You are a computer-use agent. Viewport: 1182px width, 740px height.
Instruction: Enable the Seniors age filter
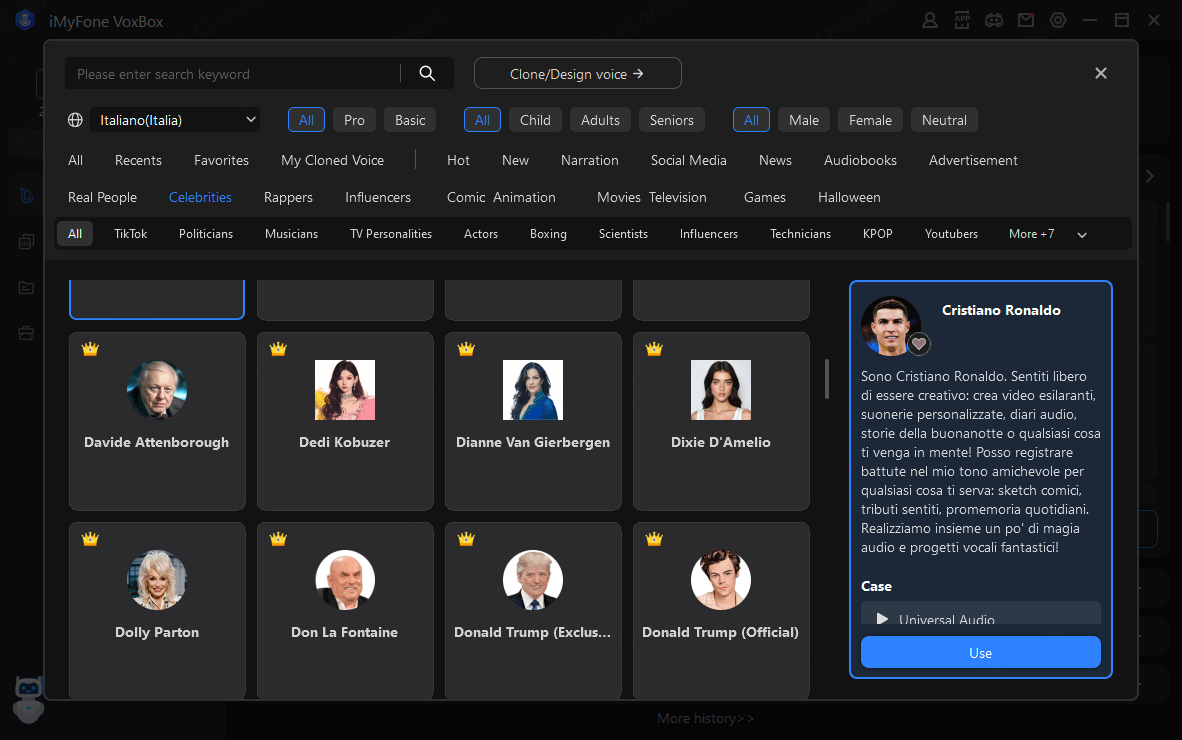pyautogui.click(x=671, y=120)
